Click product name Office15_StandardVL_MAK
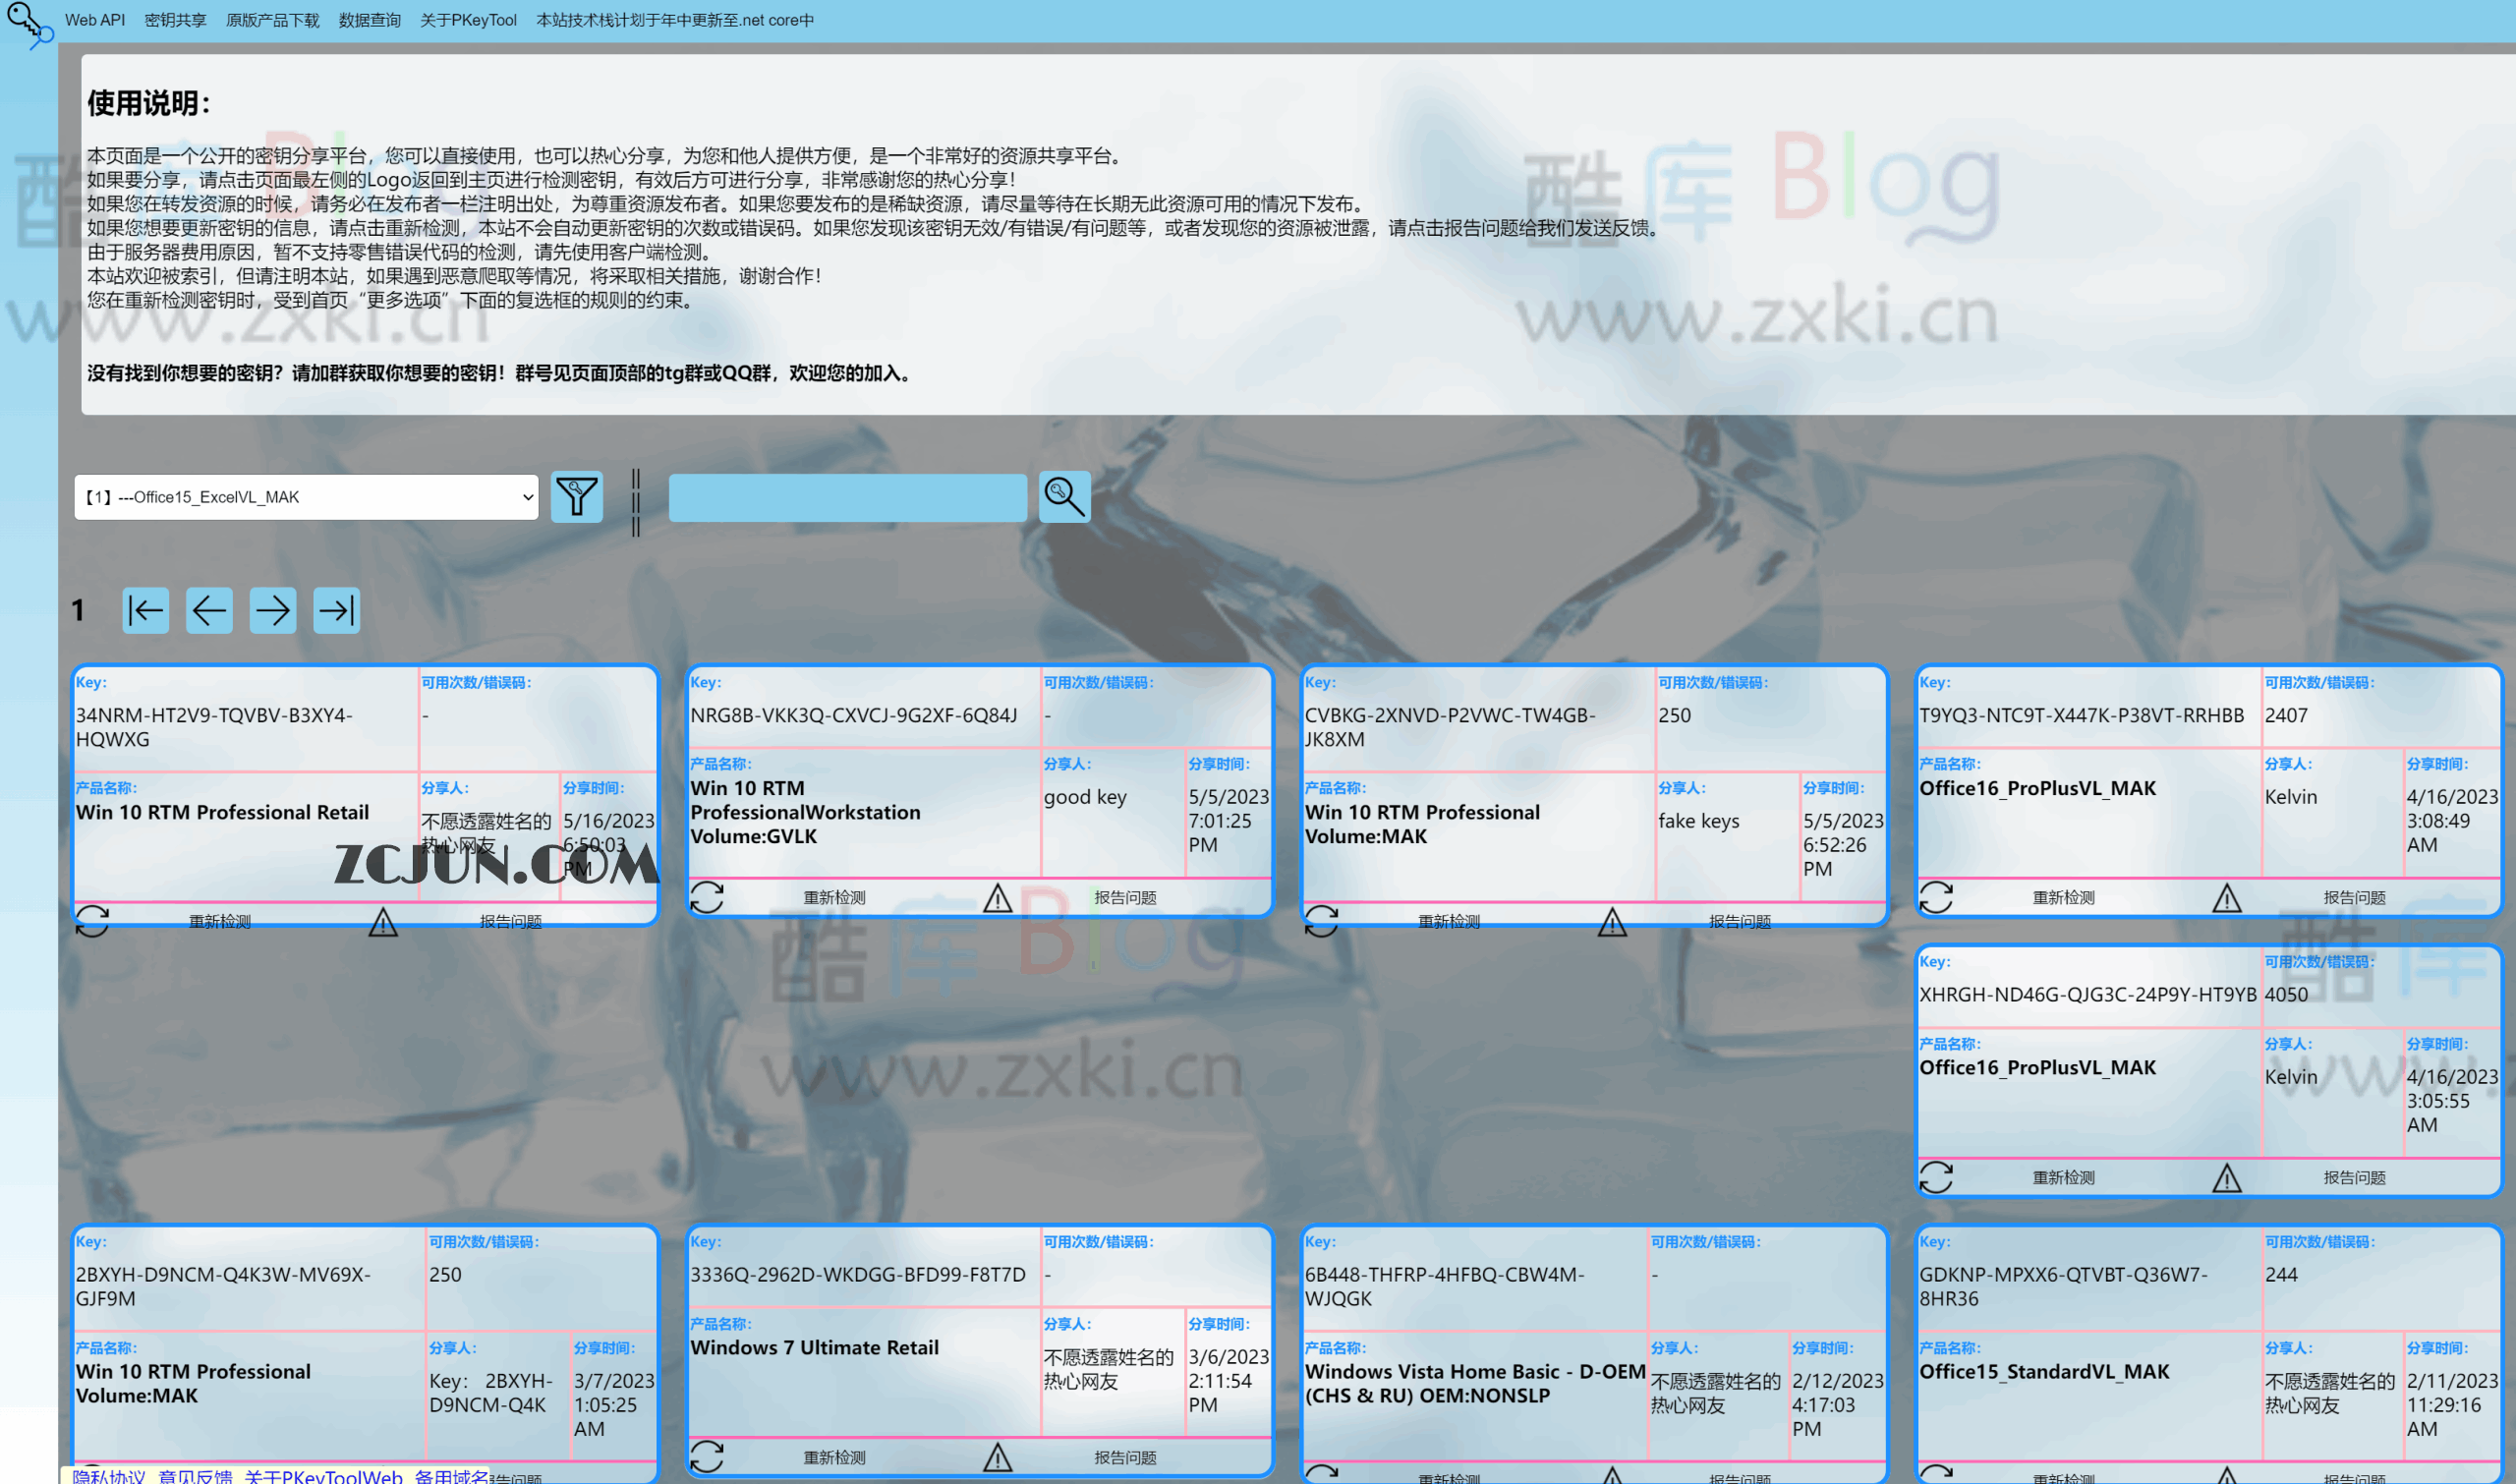This screenshot has height=1484, width=2516. click(2044, 1371)
